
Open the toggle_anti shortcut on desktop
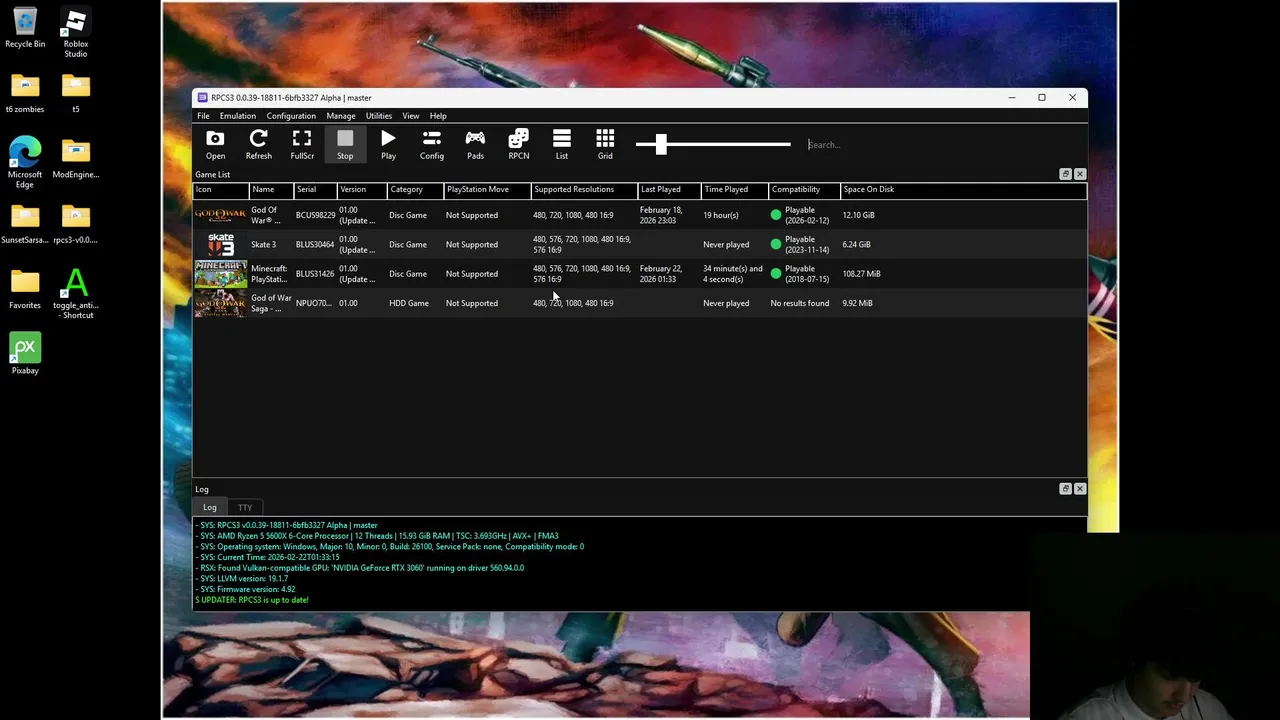(76, 294)
